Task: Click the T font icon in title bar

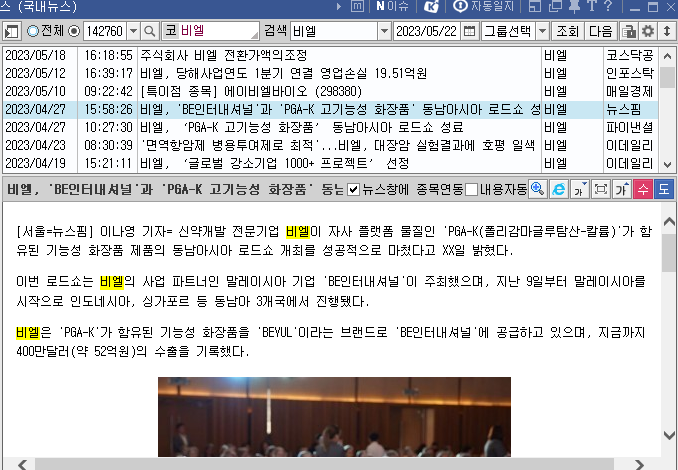Action: tap(591, 6)
